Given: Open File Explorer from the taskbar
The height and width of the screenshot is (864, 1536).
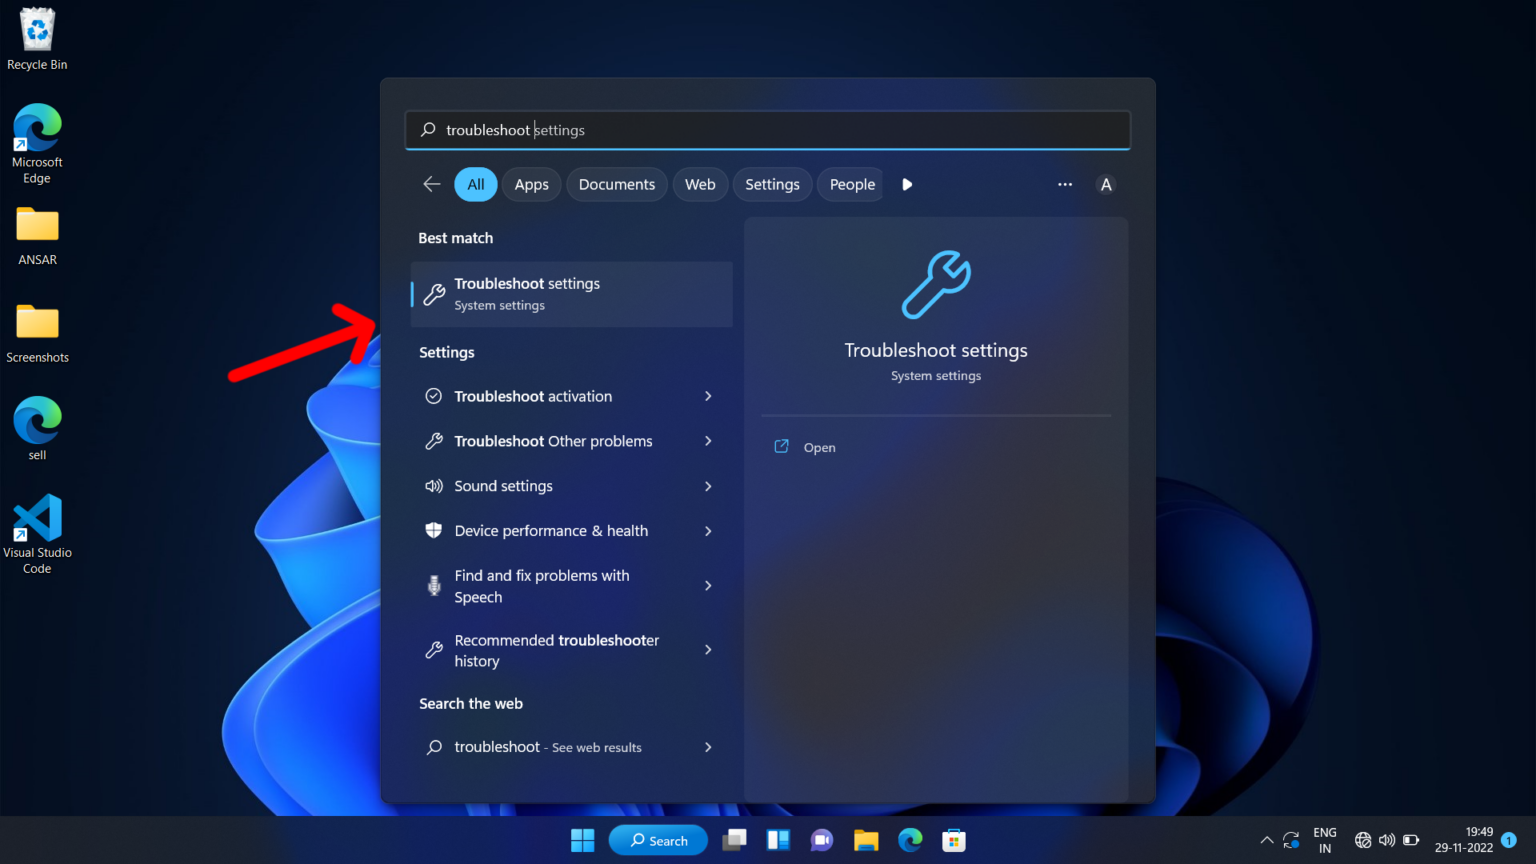Looking at the screenshot, I should 865,840.
